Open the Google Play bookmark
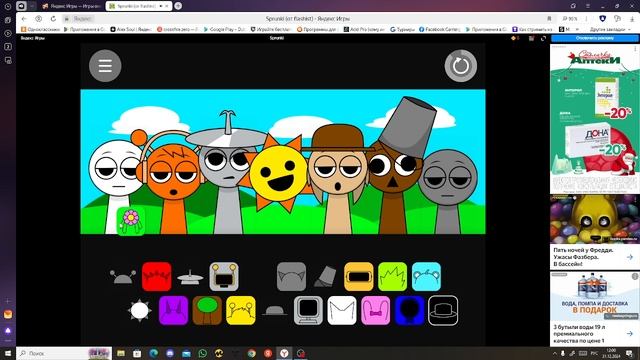This screenshot has height=360, width=640. [224, 29]
